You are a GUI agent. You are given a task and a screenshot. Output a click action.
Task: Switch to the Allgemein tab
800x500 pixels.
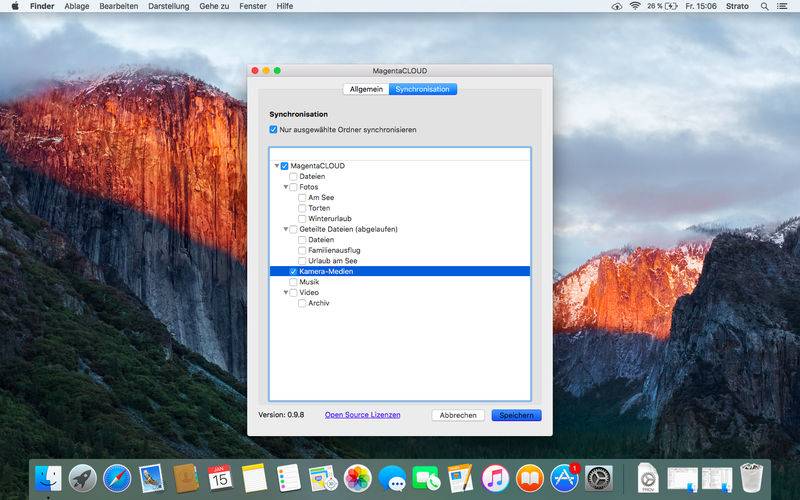365,89
